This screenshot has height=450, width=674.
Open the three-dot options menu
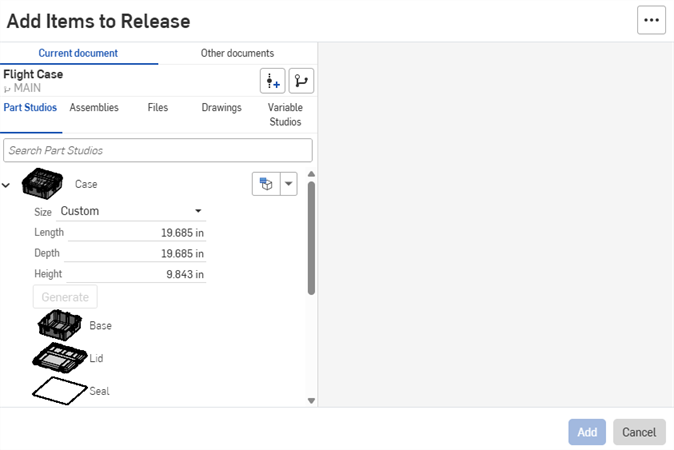coord(651,20)
